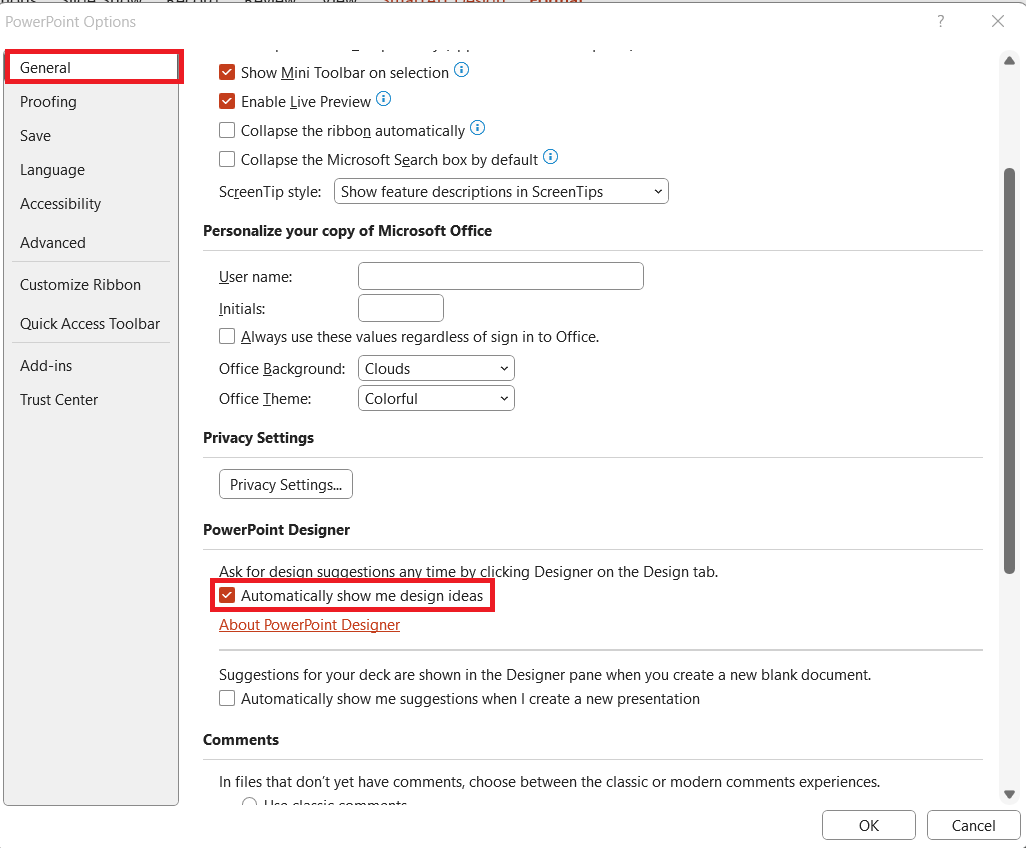The image size is (1026, 848).
Task: Click the scrollbar down arrow
Action: click(1009, 794)
